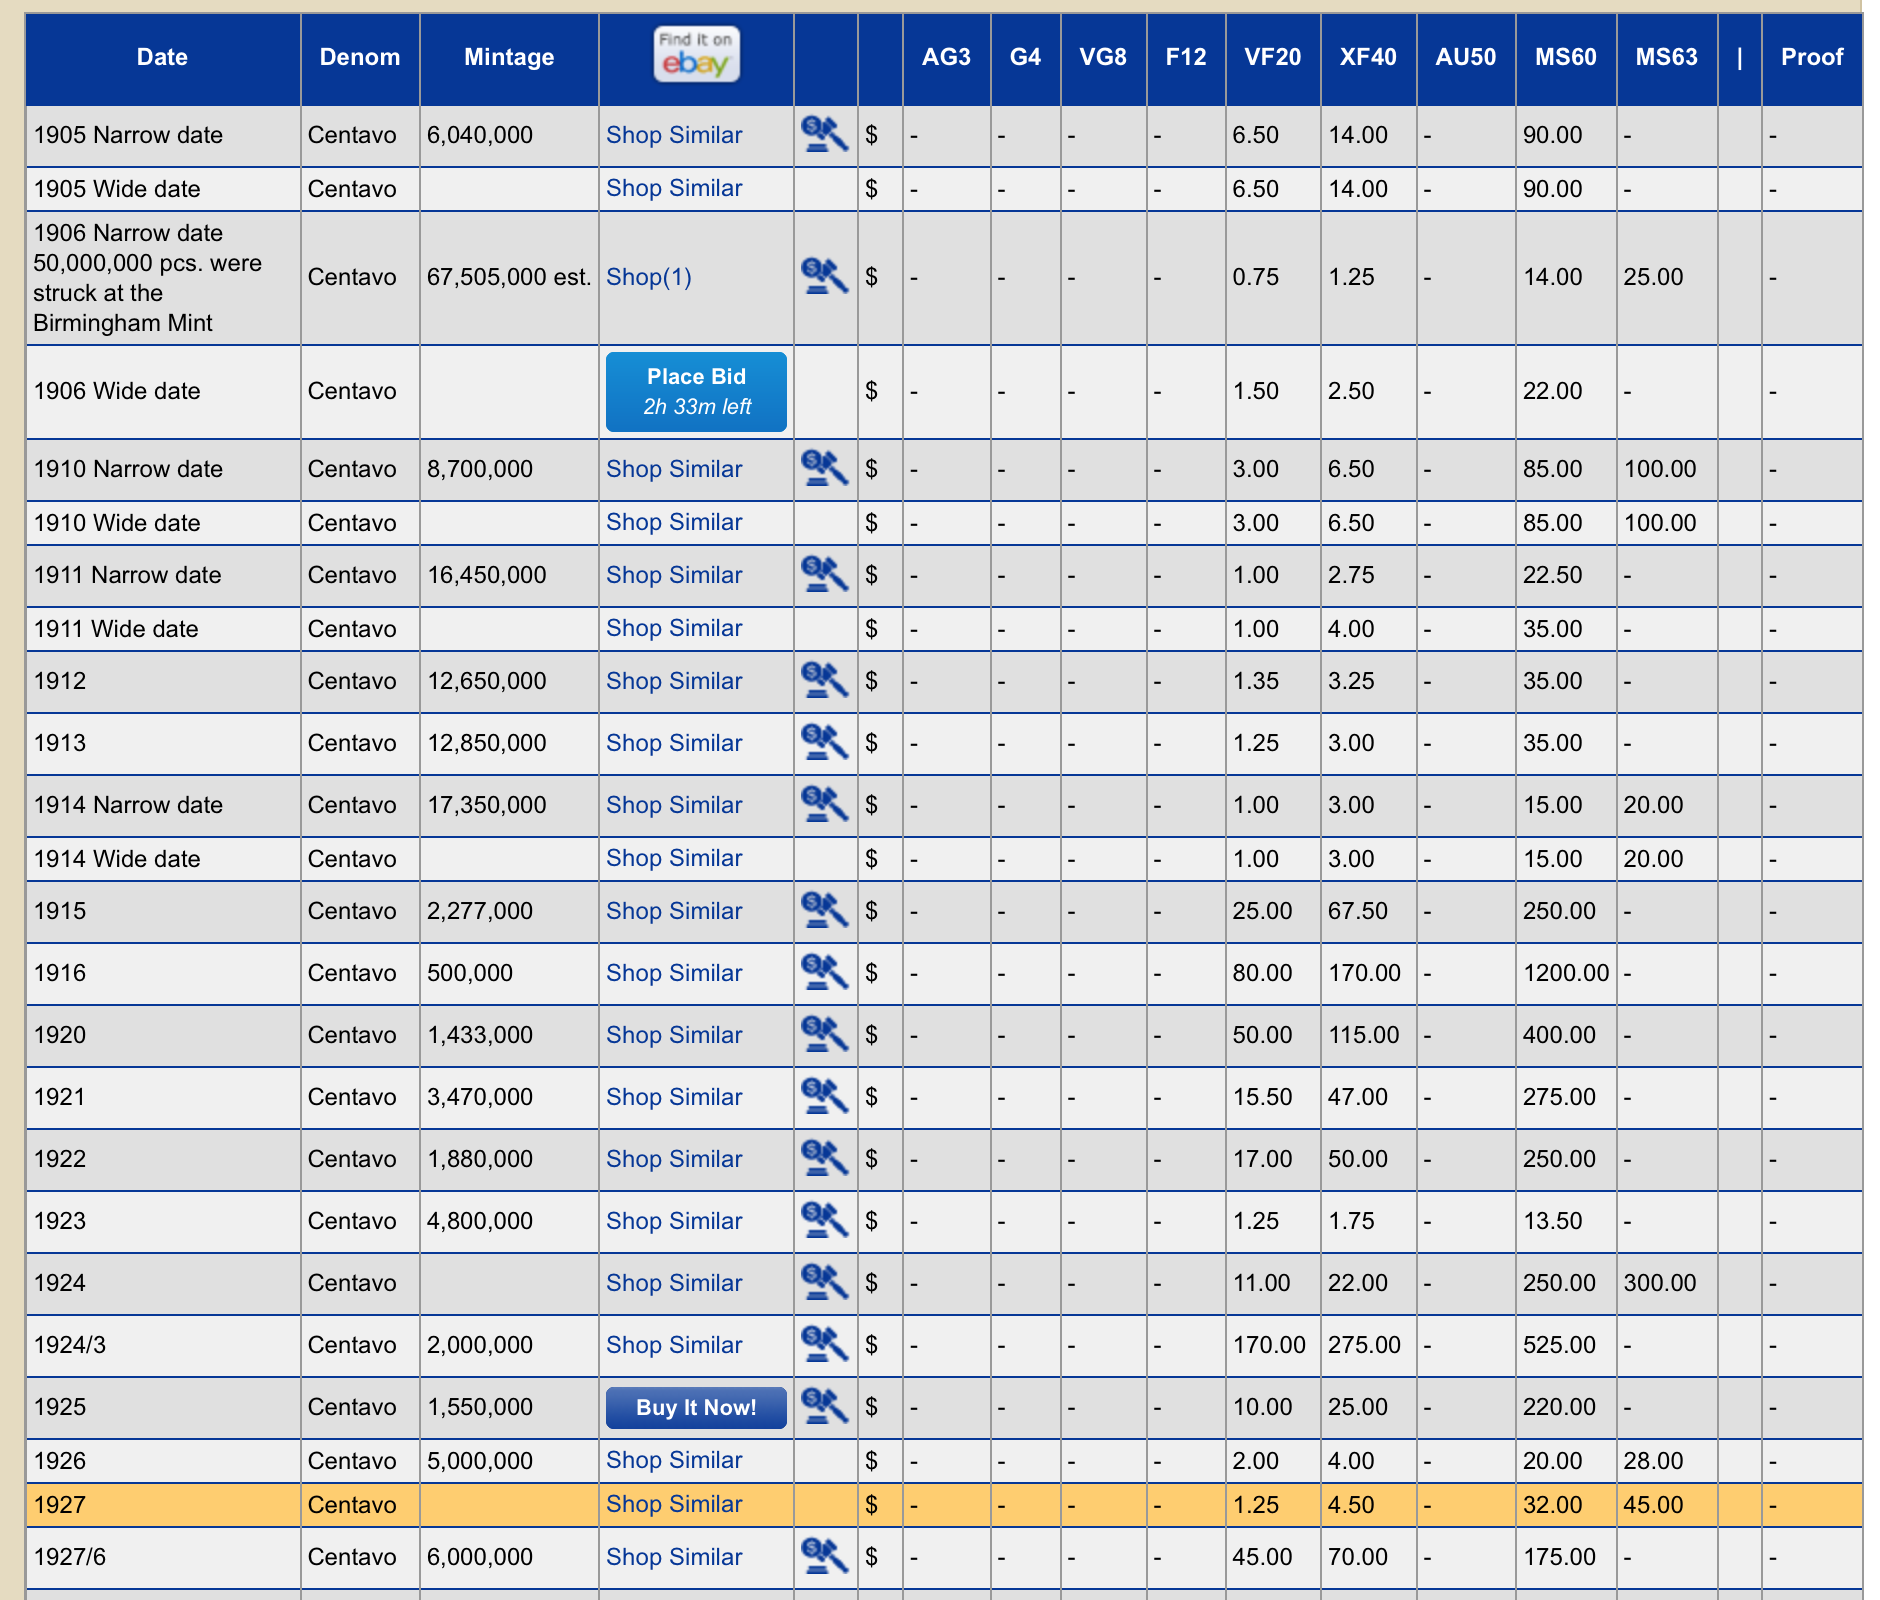
Task: Click the MS60 column header
Action: (x=1566, y=57)
